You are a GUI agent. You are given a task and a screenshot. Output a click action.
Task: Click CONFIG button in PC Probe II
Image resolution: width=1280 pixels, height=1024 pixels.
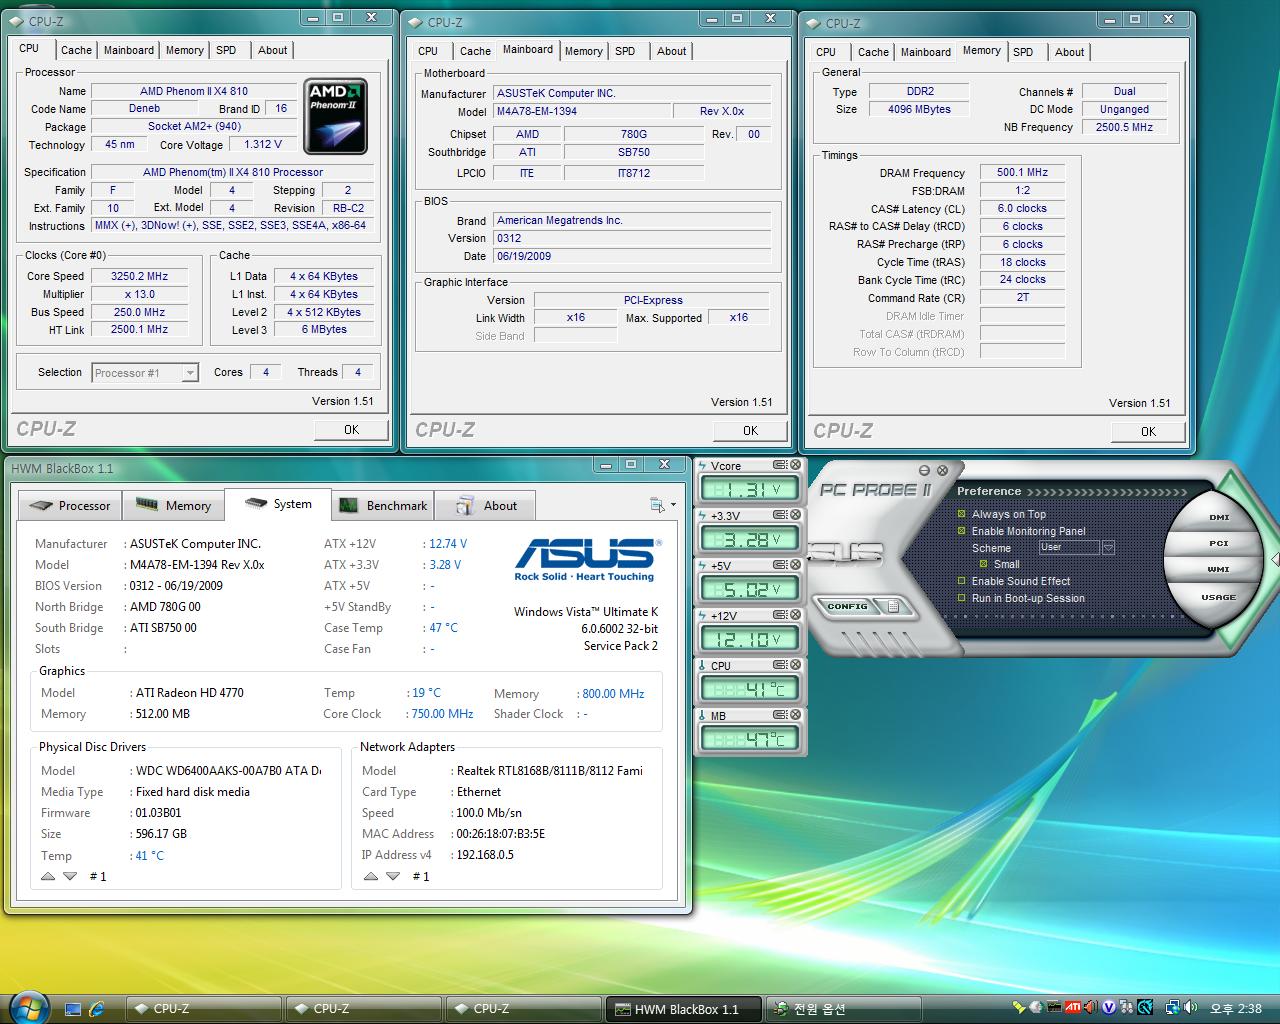847,606
